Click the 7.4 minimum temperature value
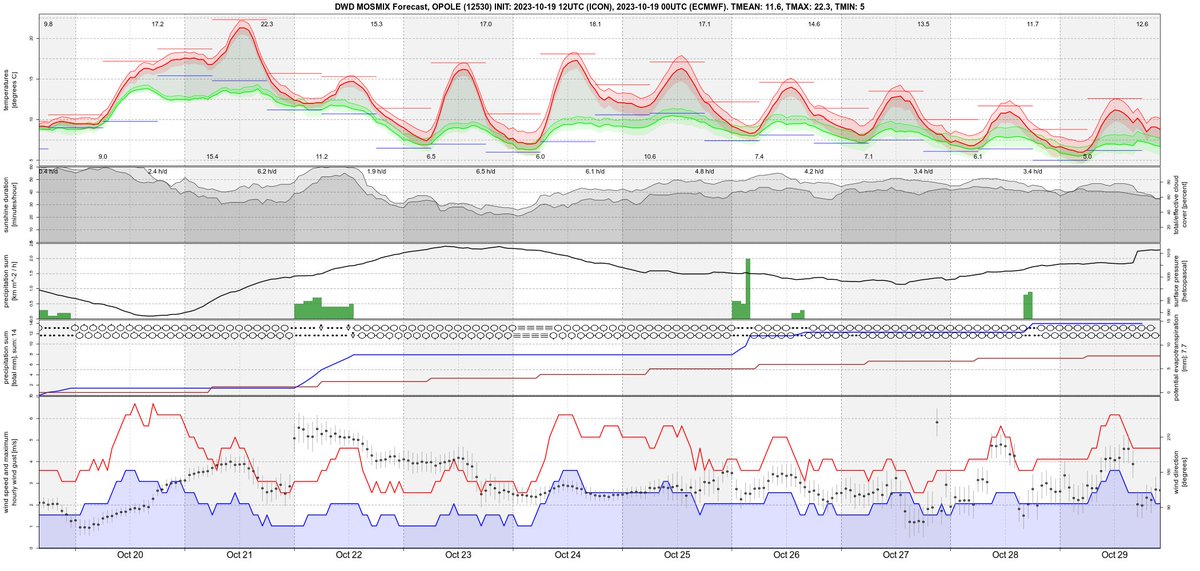Image resolution: width=1200 pixels, height=571 pixels. pyautogui.click(x=759, y=157)
